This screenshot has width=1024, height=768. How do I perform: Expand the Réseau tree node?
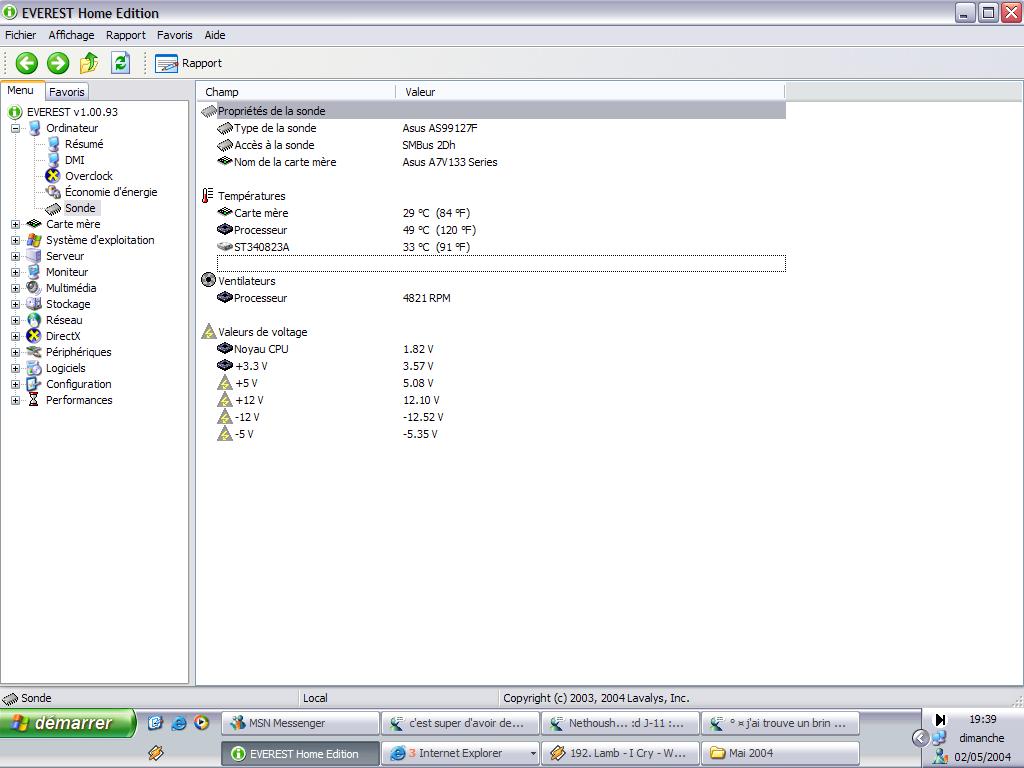point(15,321)
